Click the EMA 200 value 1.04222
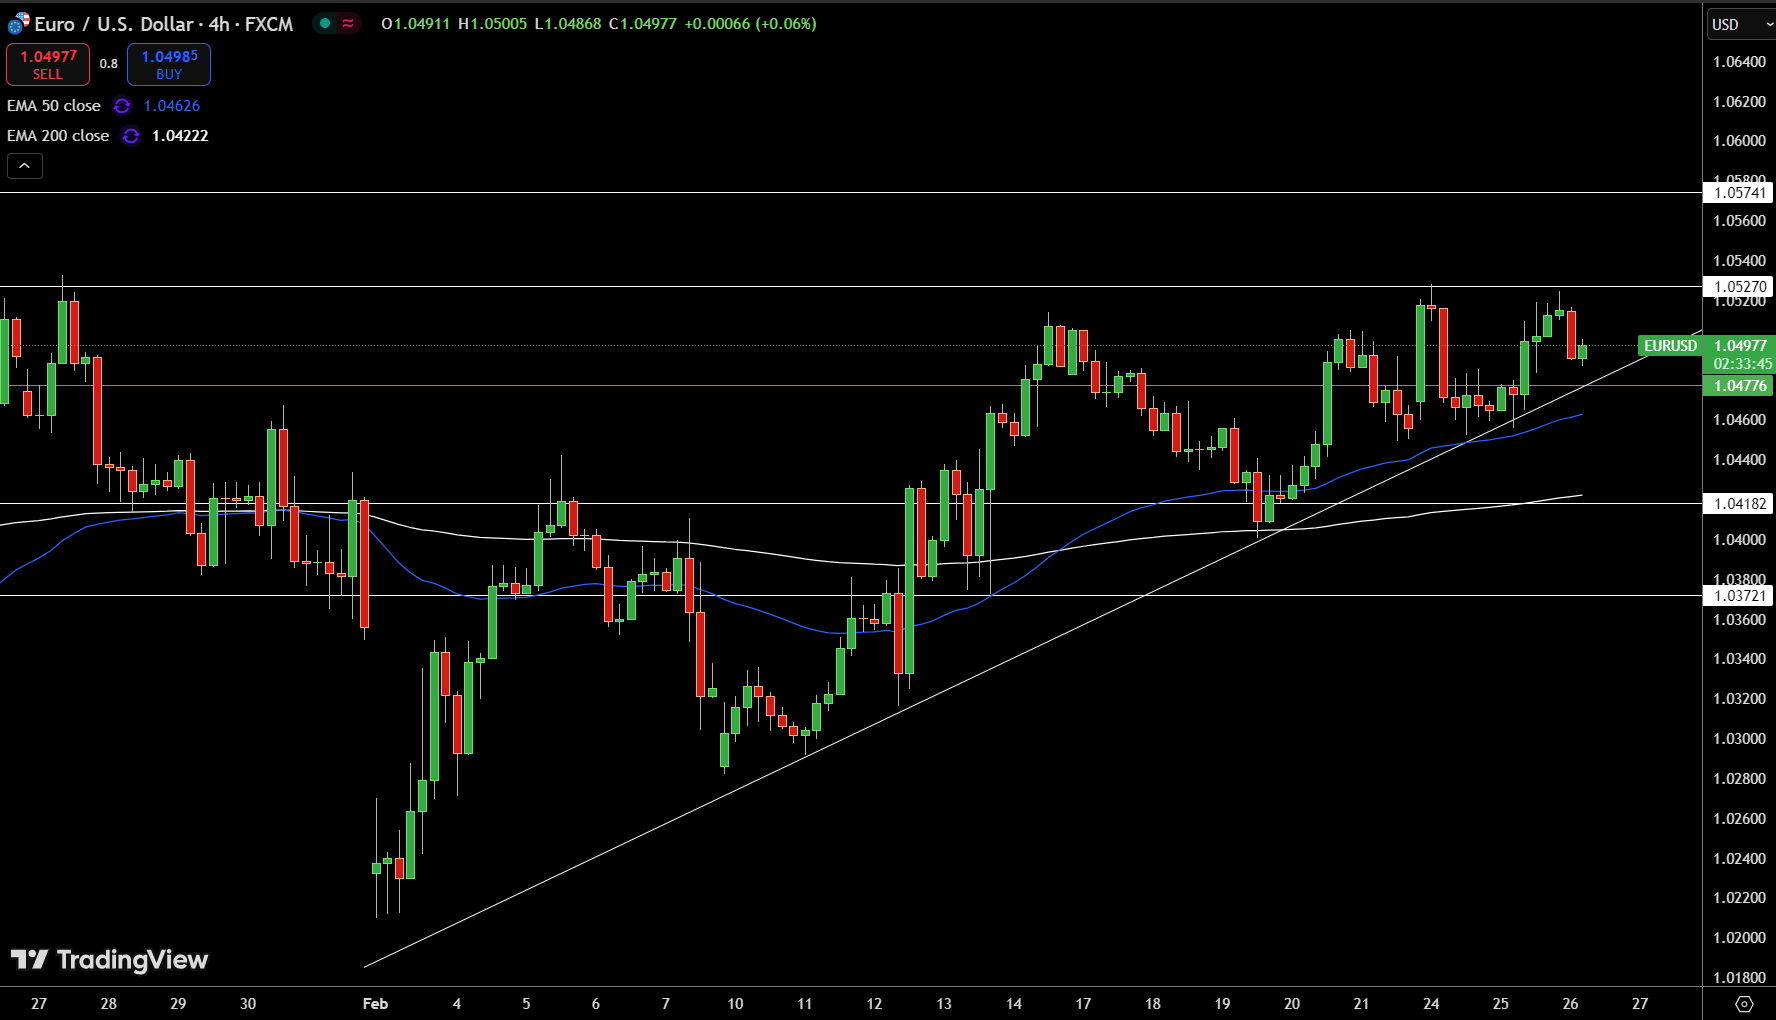The height and width of the screenshot is (1020, 1776). click(180, 136)
